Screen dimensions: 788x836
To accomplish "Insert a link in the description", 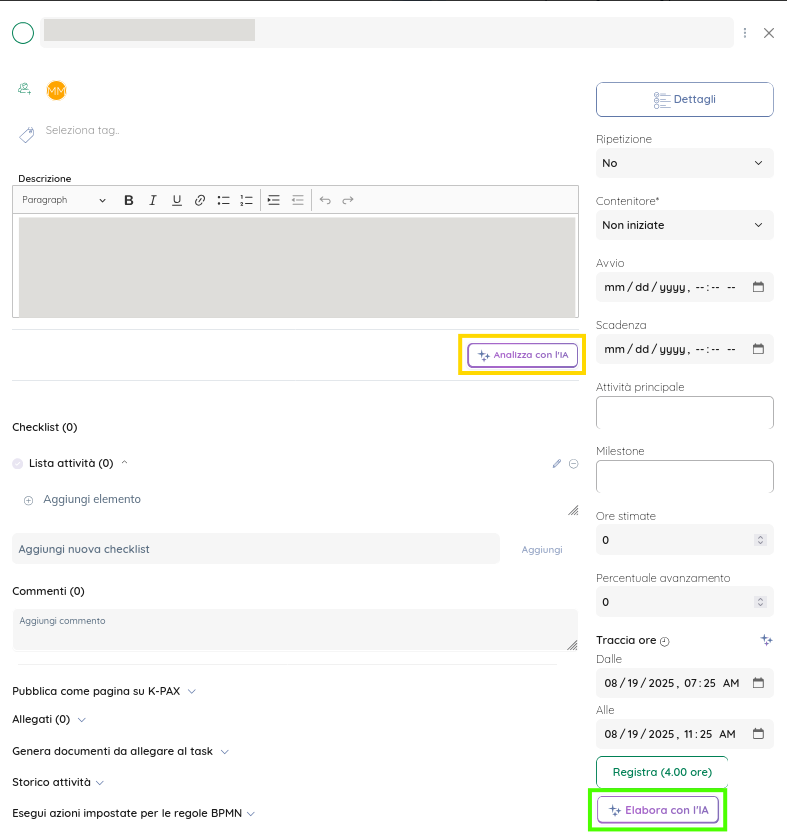I will tap(200, 200).
